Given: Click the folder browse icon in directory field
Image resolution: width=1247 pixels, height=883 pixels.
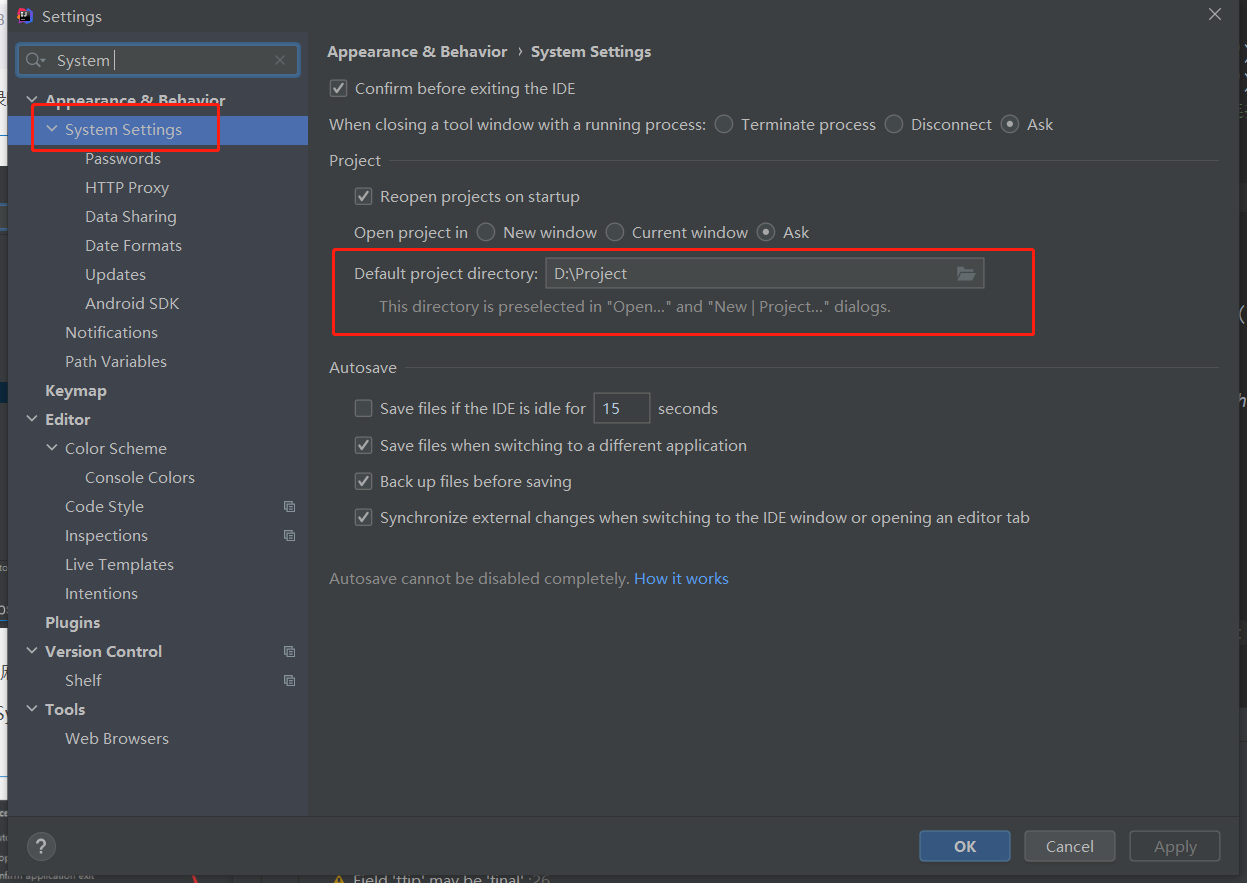Looking at the screenshot, I should click(x=965, y=274).
